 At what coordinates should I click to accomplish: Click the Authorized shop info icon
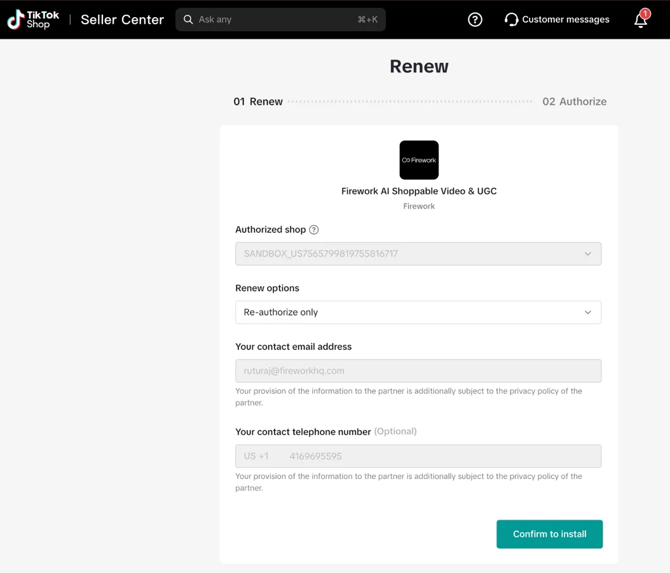click(x=314, y=230)
